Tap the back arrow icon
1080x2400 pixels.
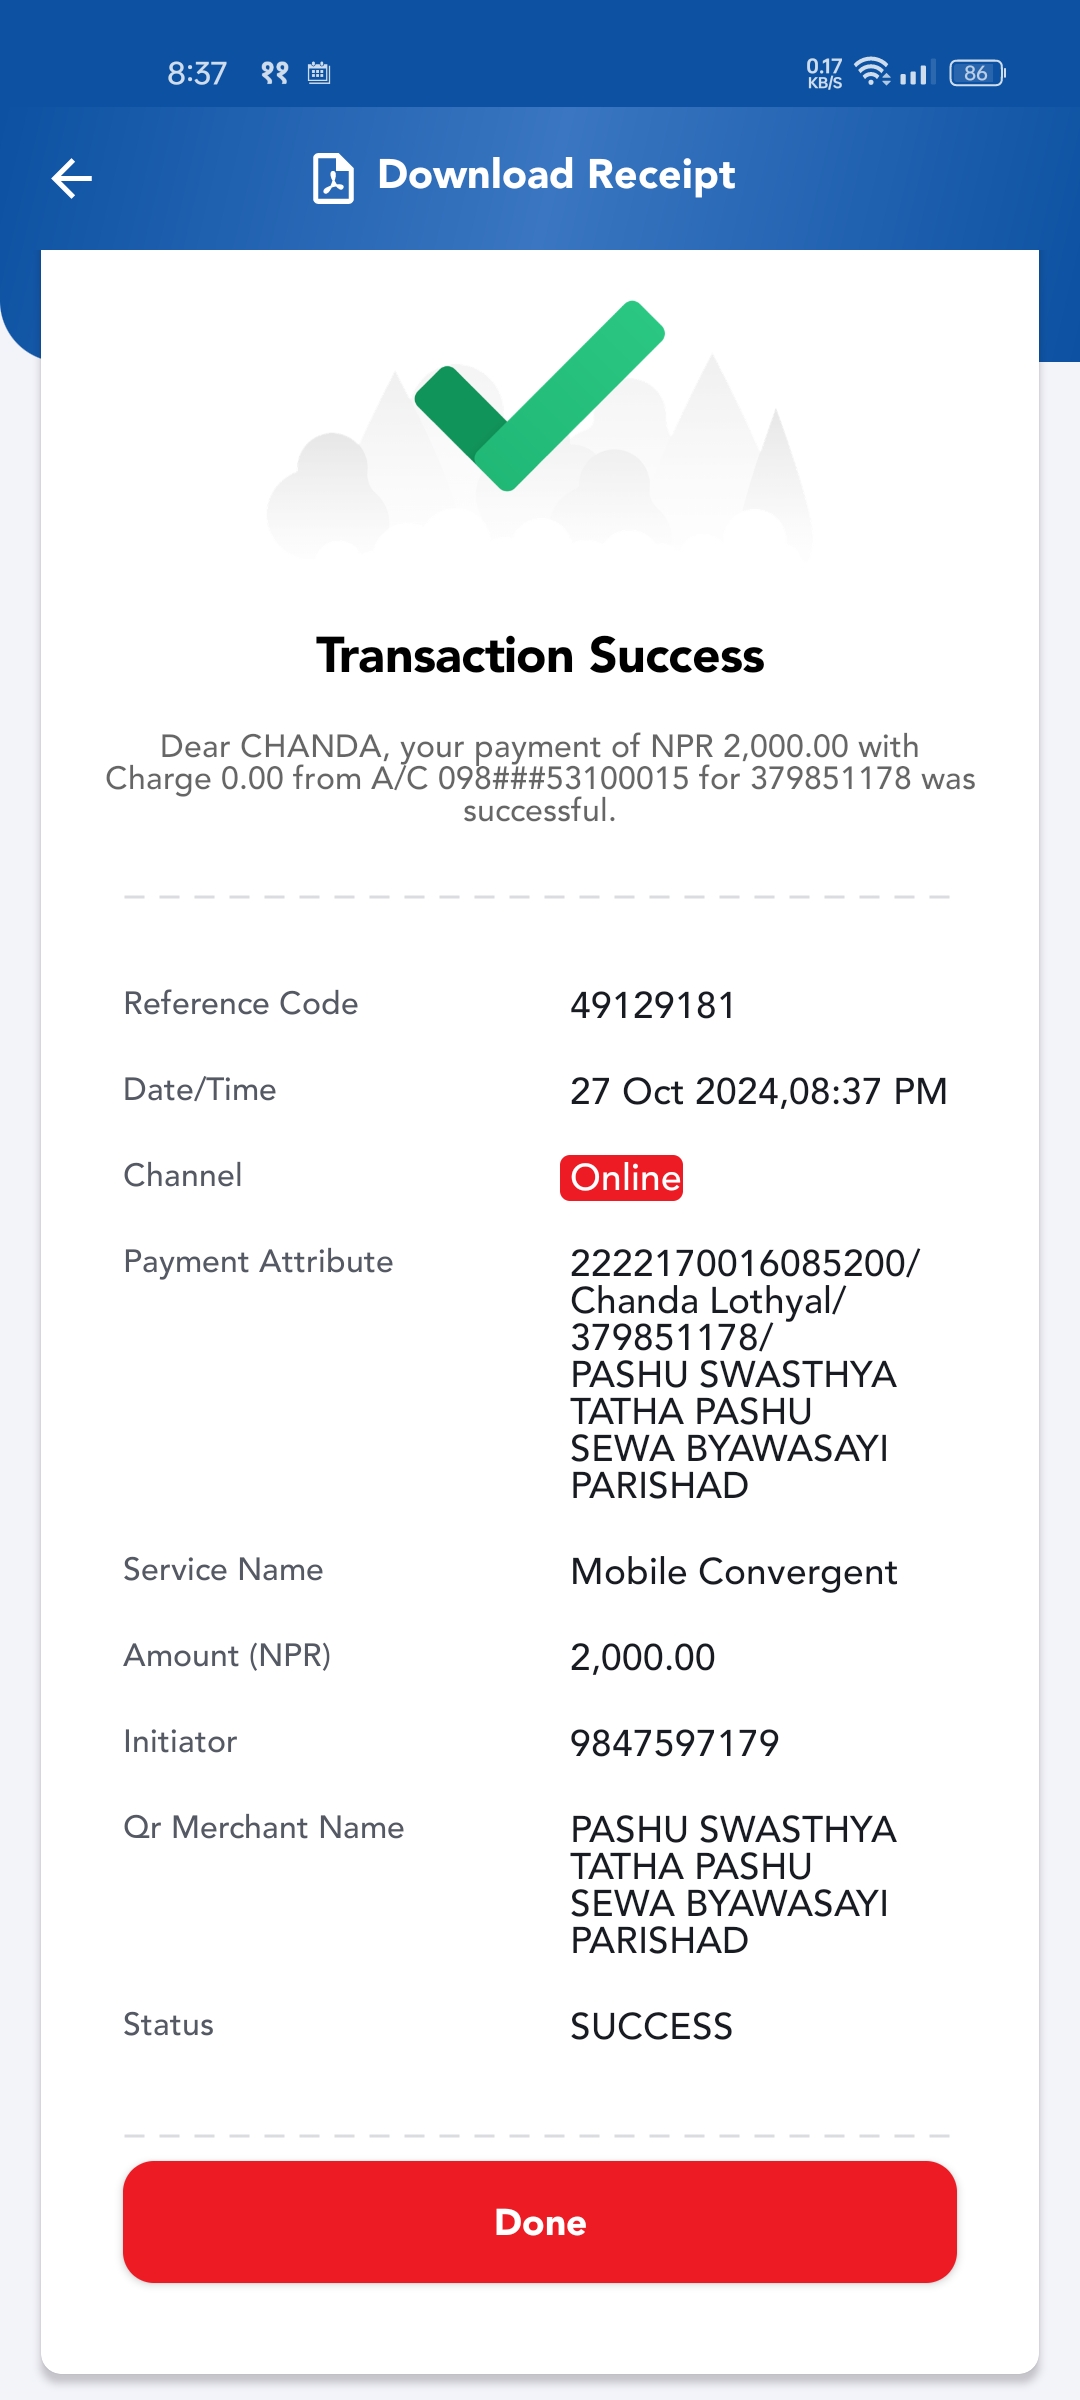pyautogui.click(x=72, y=179)
